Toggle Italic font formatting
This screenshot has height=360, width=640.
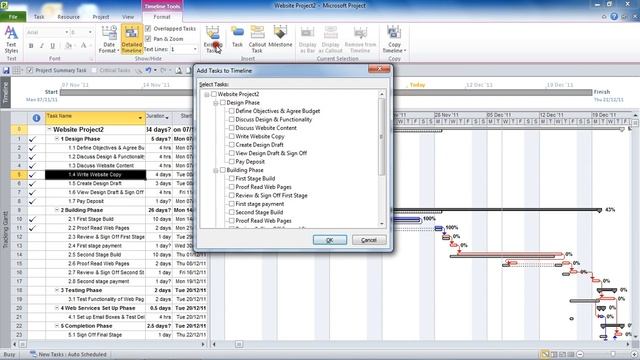coord(42,46)
